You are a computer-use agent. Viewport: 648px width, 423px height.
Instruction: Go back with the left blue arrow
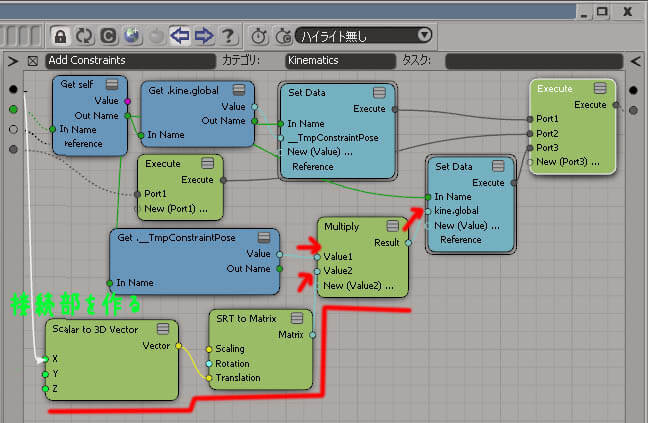[180, 35]
